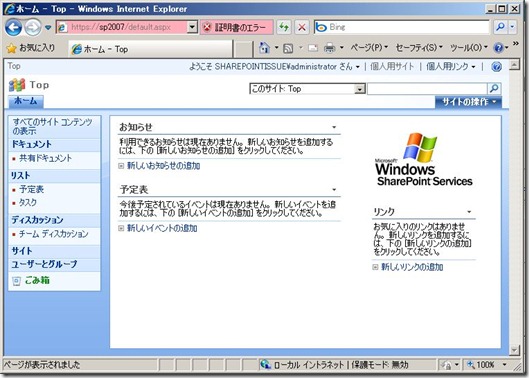Expand the toolbar overflow chevron
Viewport: 529px width, 378px height.
pyautogui.click(x=516, y=44)
